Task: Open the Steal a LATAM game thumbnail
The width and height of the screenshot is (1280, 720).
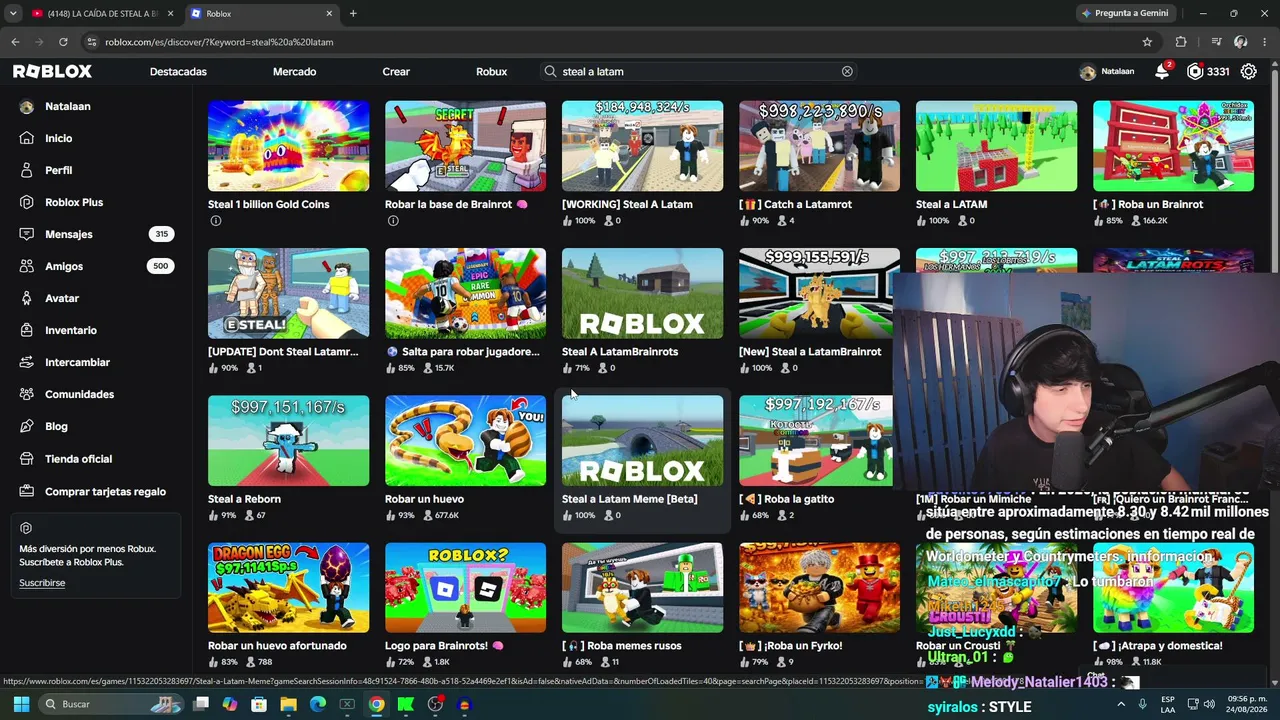Action: 996,146
